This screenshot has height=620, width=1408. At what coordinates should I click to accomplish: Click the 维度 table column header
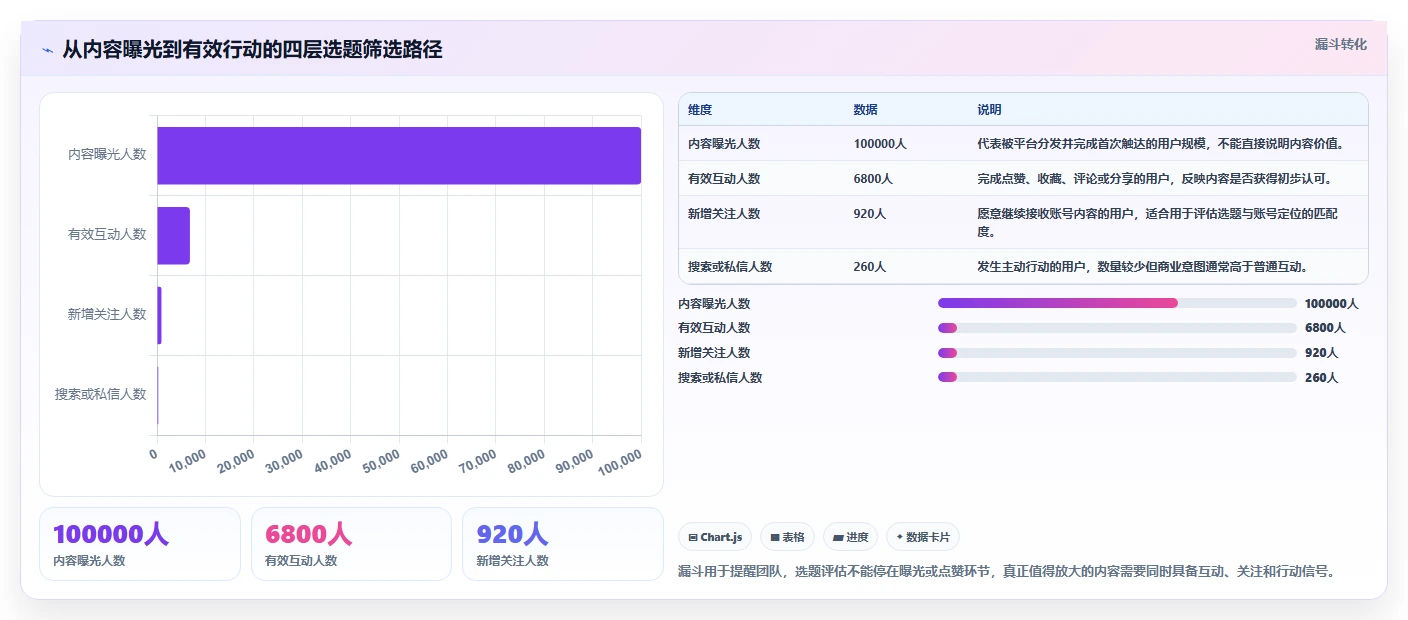click(x=700, y=110)
